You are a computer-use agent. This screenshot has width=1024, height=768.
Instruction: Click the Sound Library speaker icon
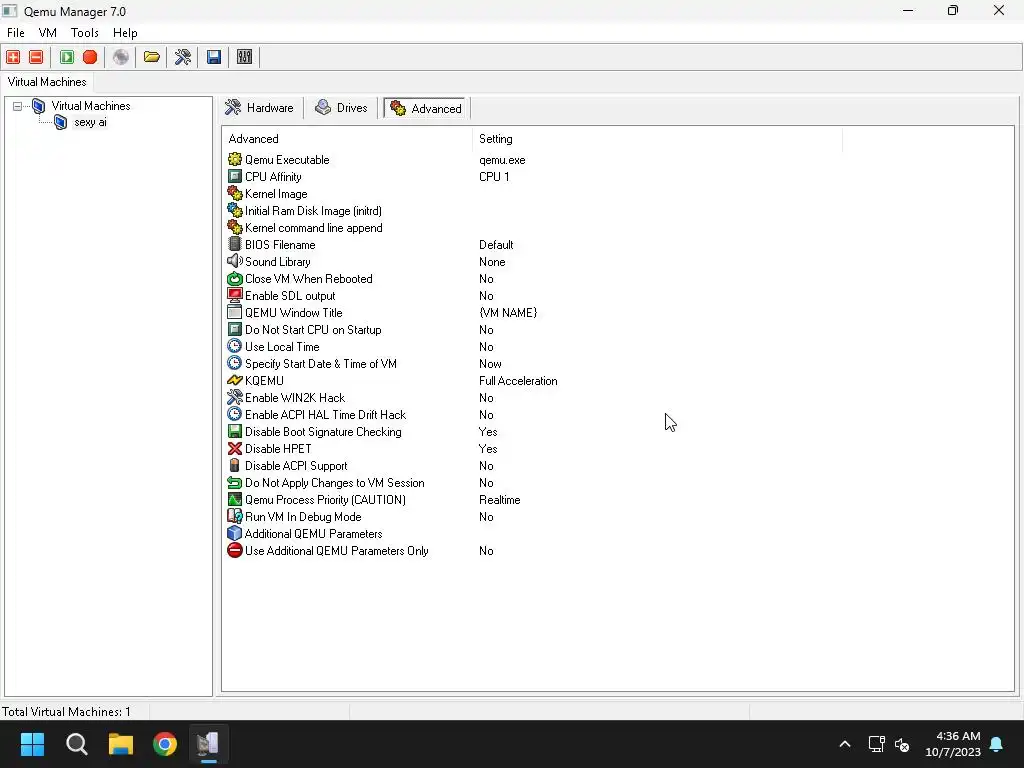234,261
